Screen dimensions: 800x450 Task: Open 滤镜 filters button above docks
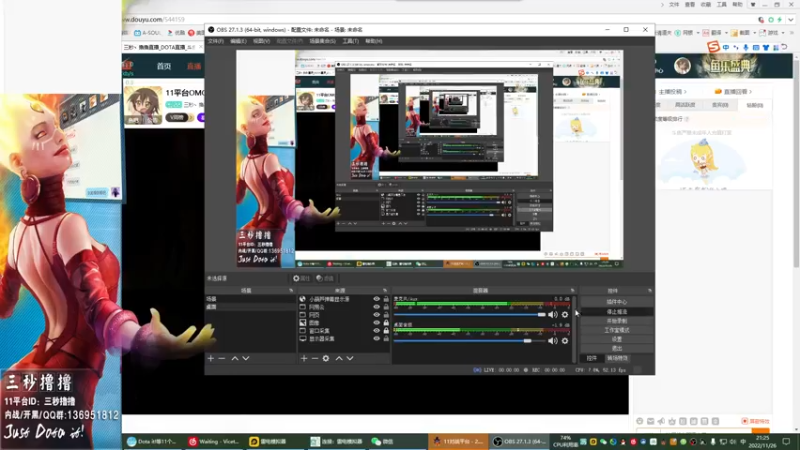tap(324, 278)
